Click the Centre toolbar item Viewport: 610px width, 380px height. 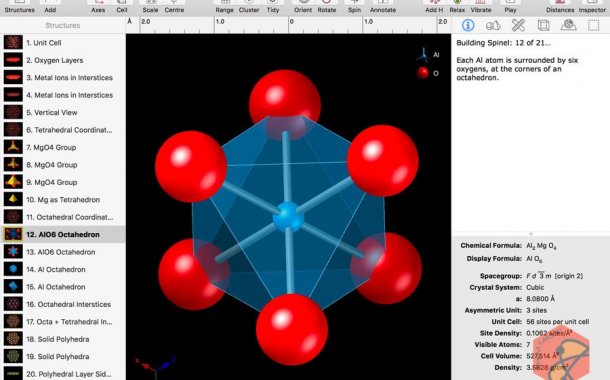(174, 7)
